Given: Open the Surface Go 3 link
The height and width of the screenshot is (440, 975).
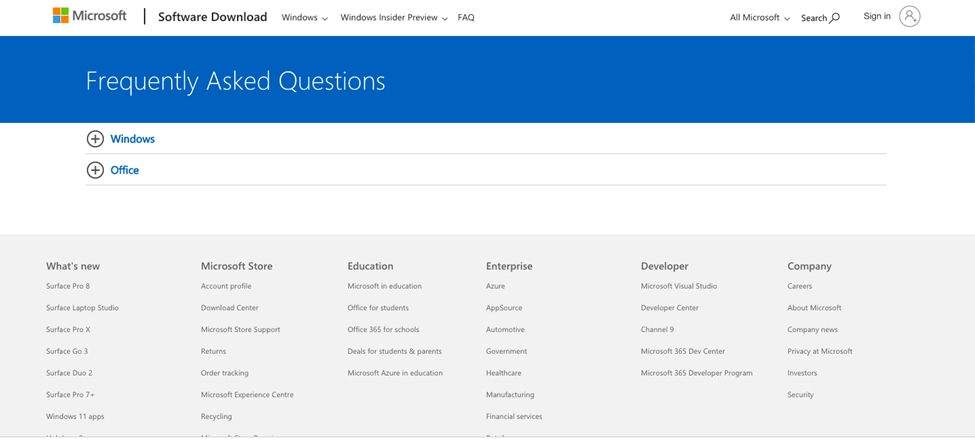Looking at the screenshot, I should coord(67,351).
